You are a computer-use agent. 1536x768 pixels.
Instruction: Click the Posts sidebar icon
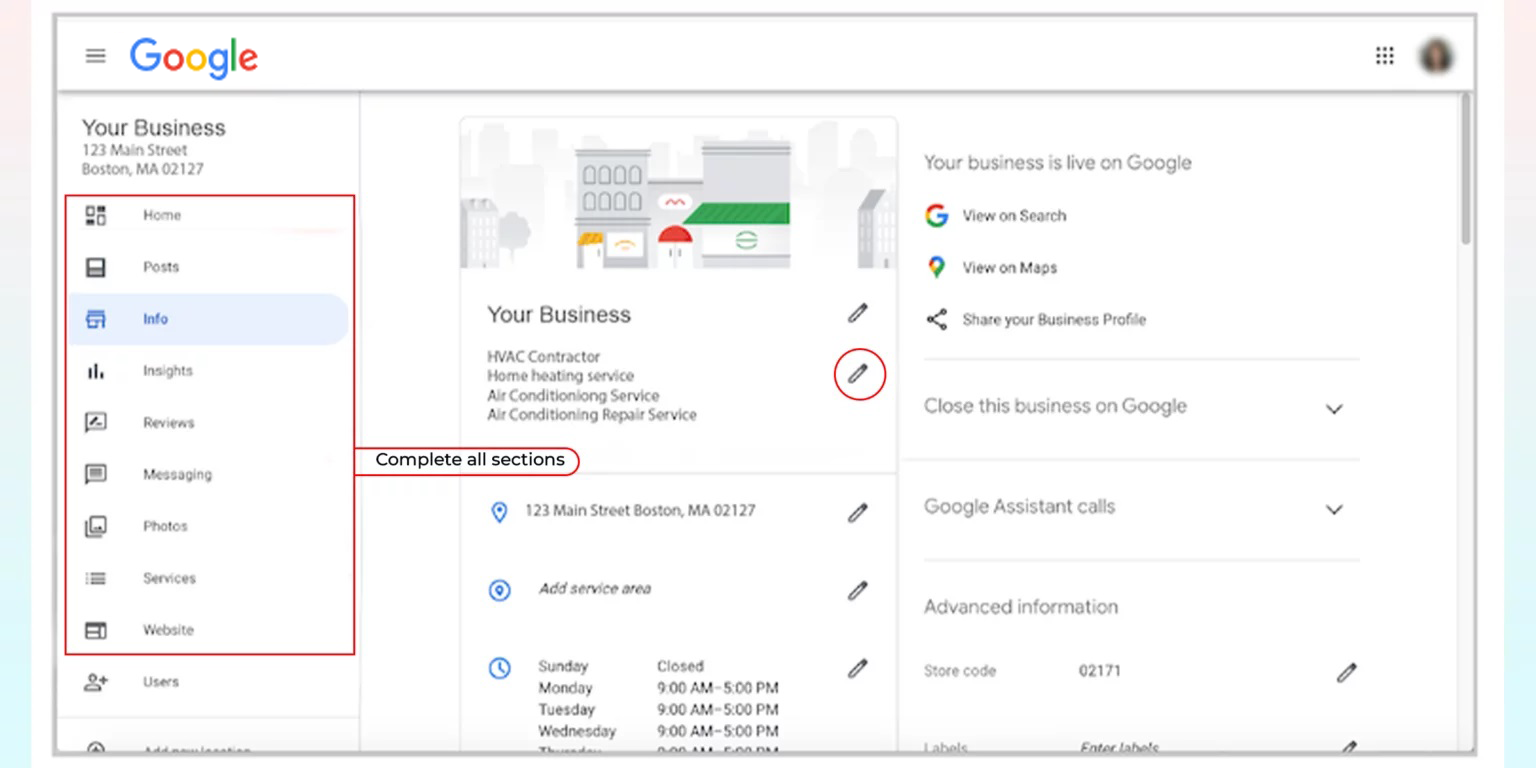point(95,267)
